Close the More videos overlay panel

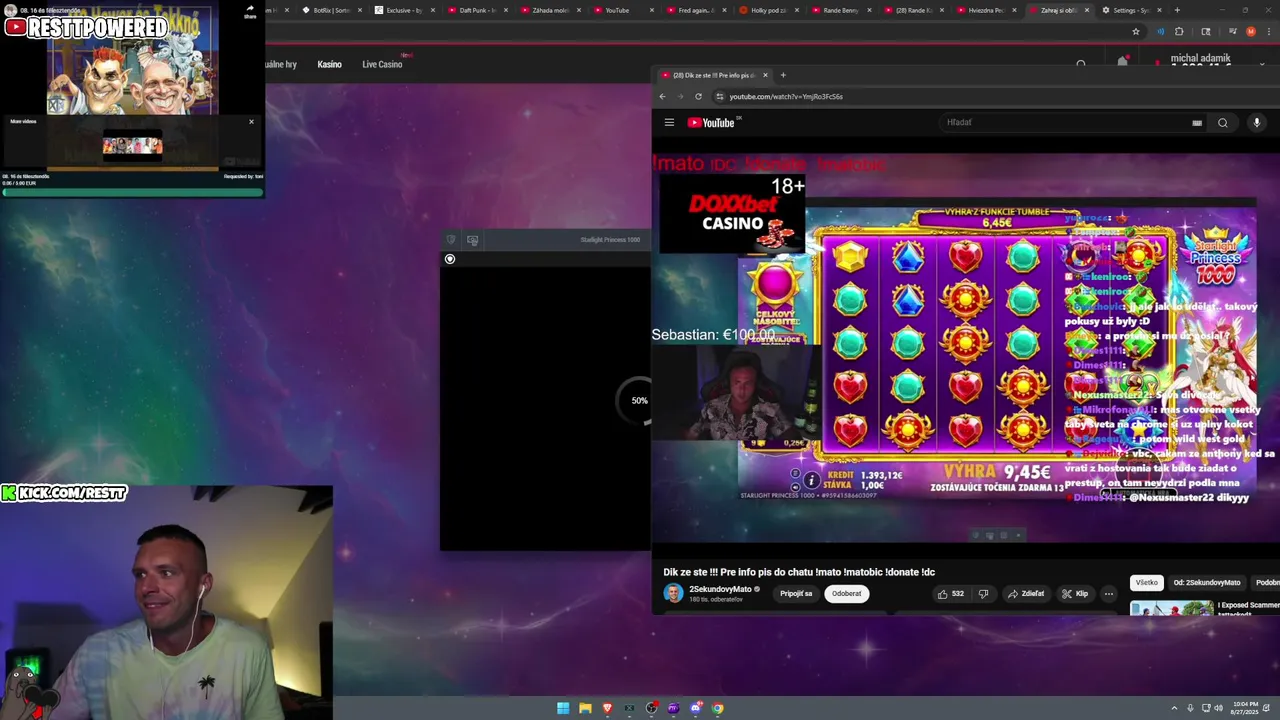(x=251, y=122)
